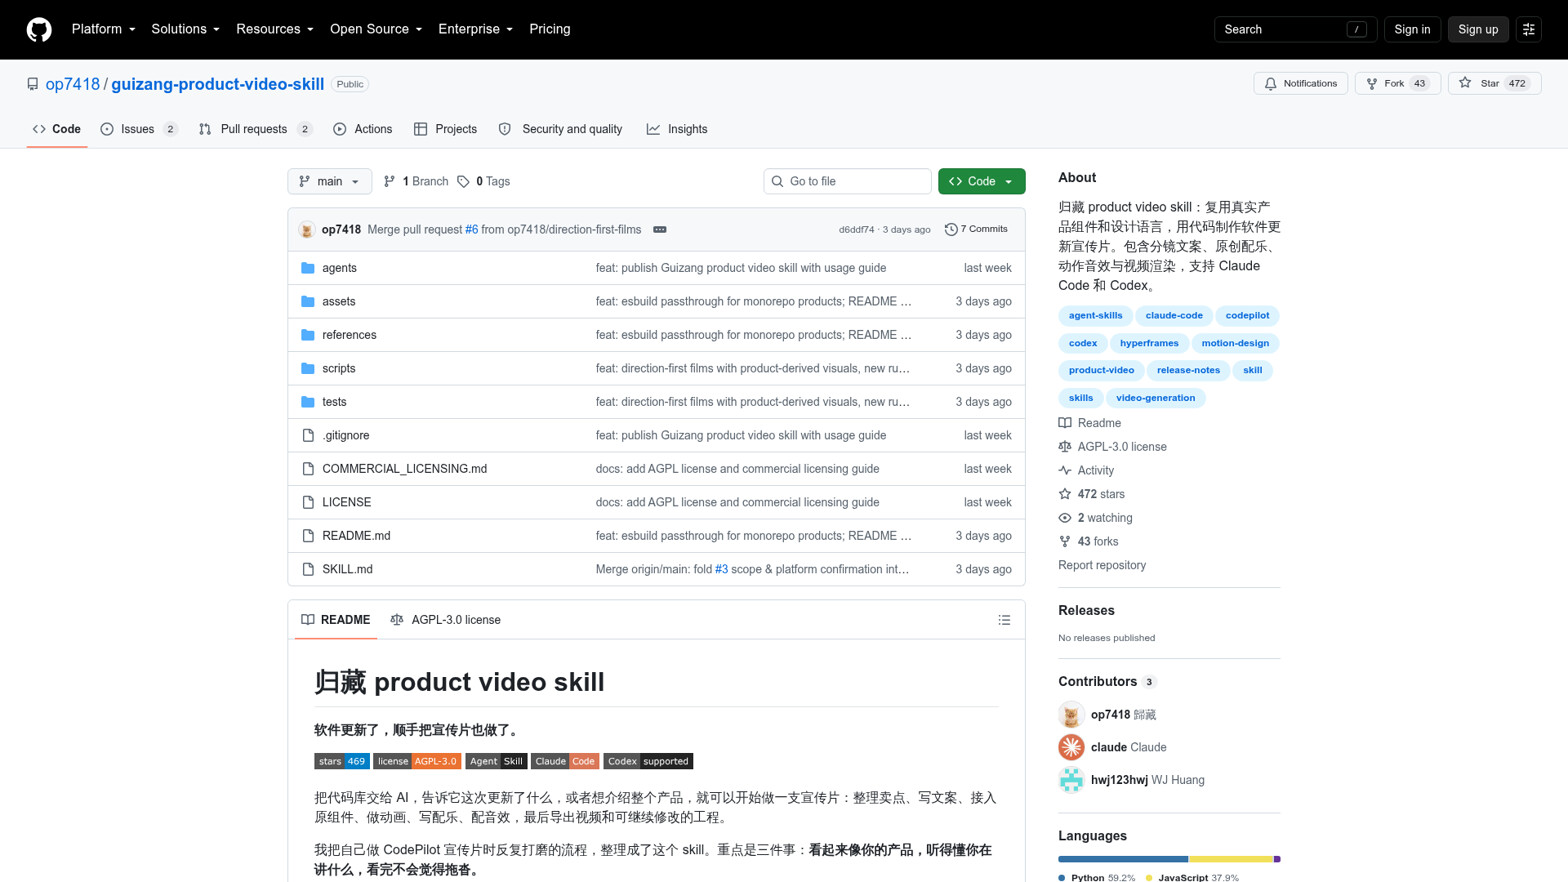Image resolution: width=1568 pixels, height=882 pixels.
Task: Open the green Code dropdown
Action: [x=981, y=181]
